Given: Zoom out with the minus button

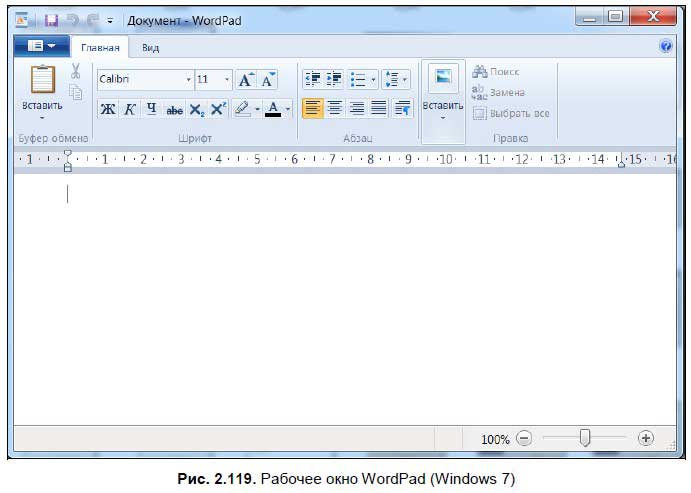Looking at the screenshot, I should tap(524, 438).
